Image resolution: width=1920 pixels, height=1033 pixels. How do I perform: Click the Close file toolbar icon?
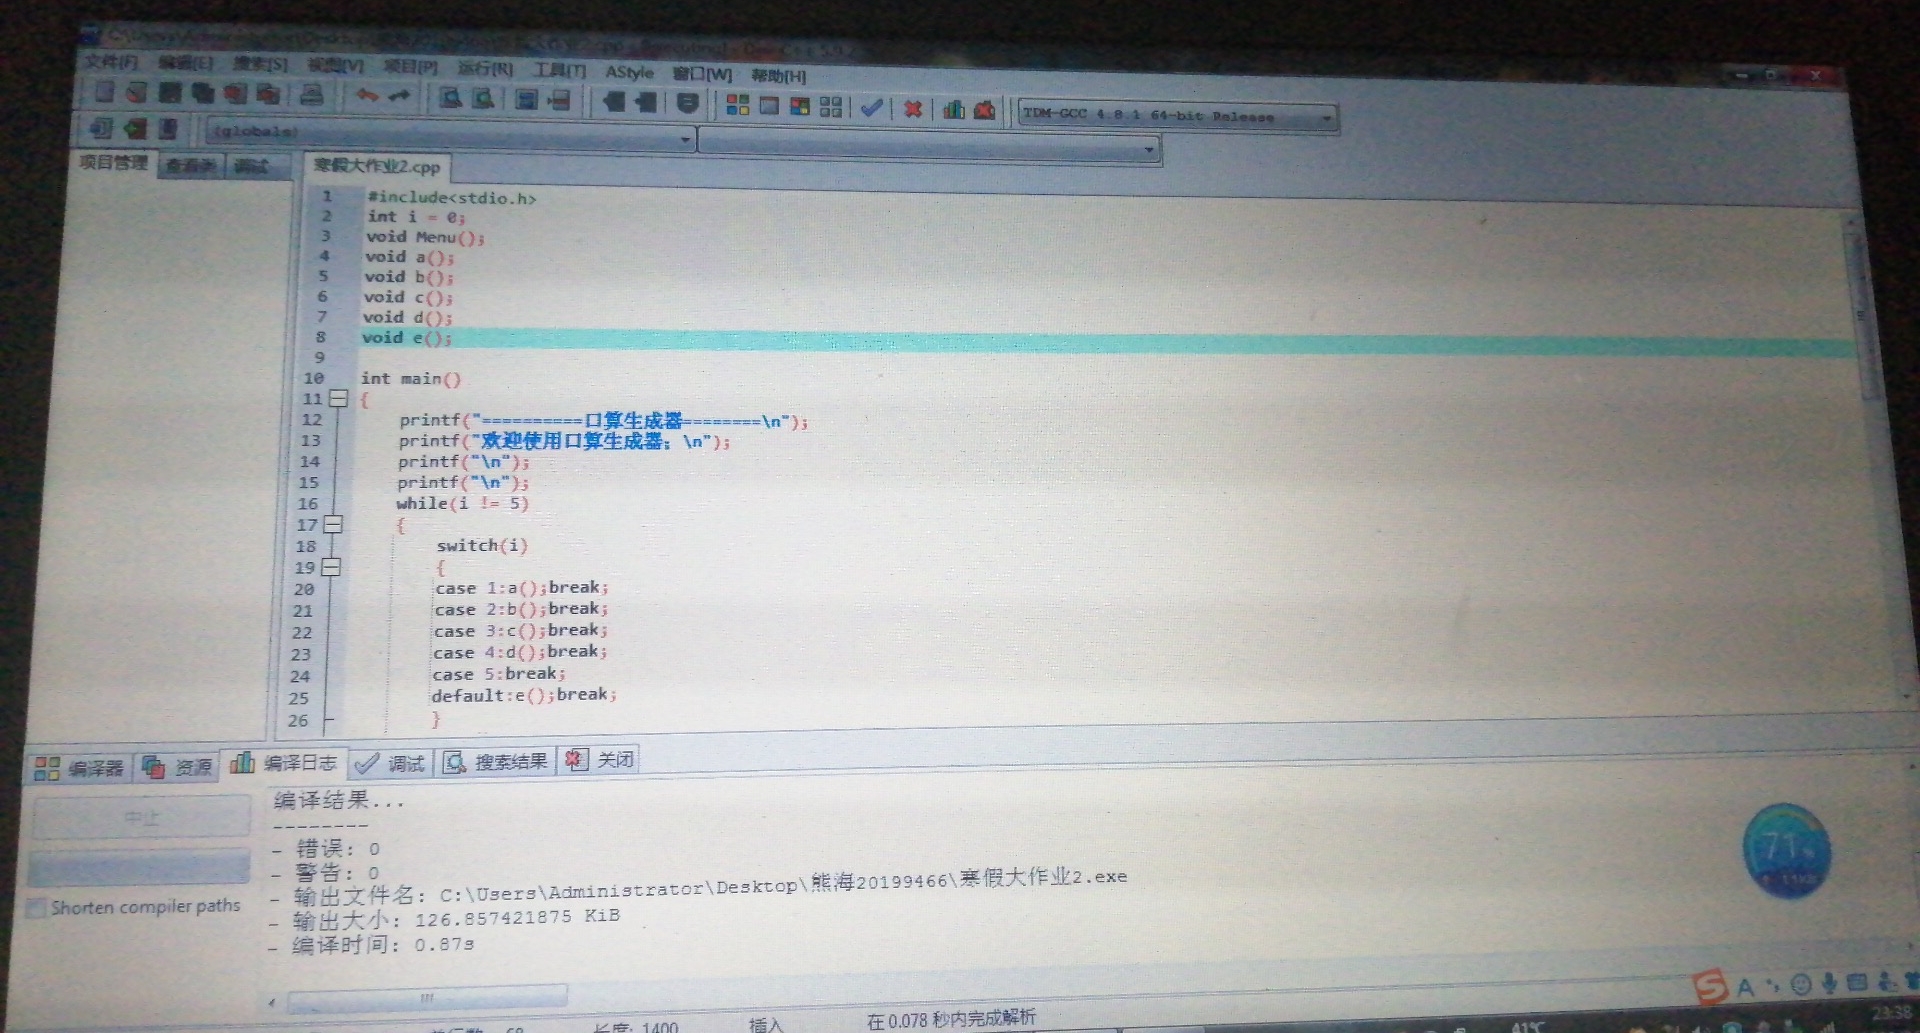click(236, 94)
